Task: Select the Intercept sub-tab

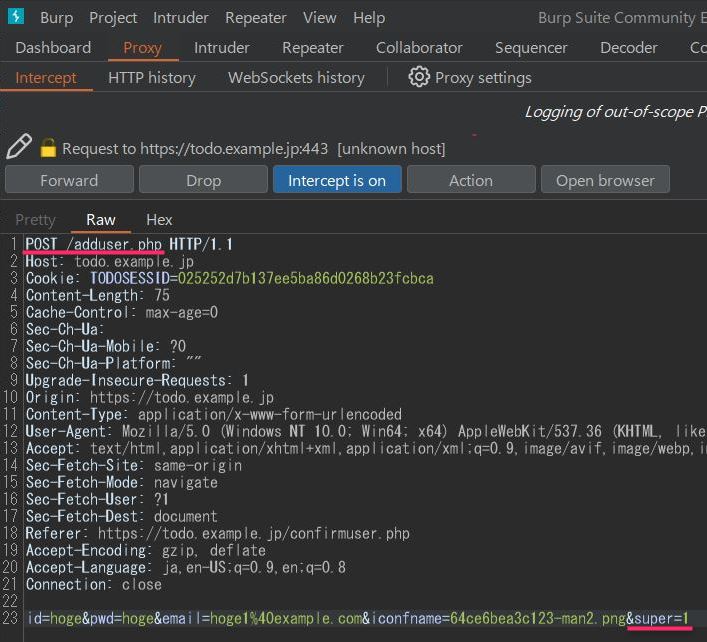Action: (46, 78)
